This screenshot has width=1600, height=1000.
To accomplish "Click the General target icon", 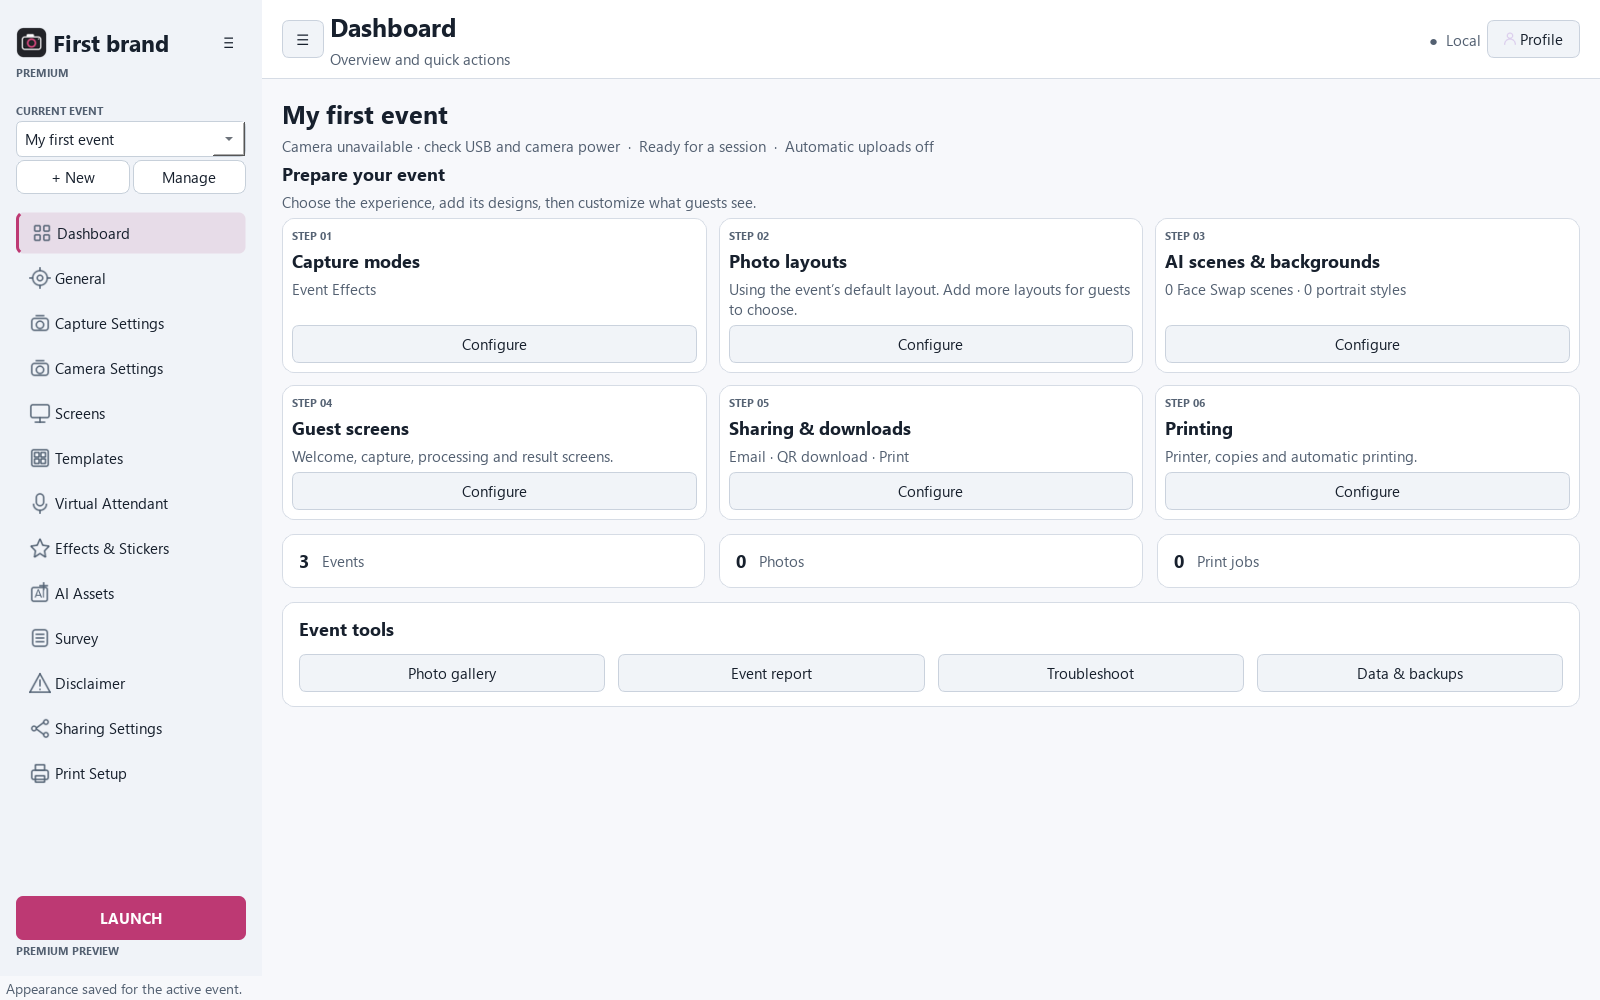I will [x=40, y=278].
